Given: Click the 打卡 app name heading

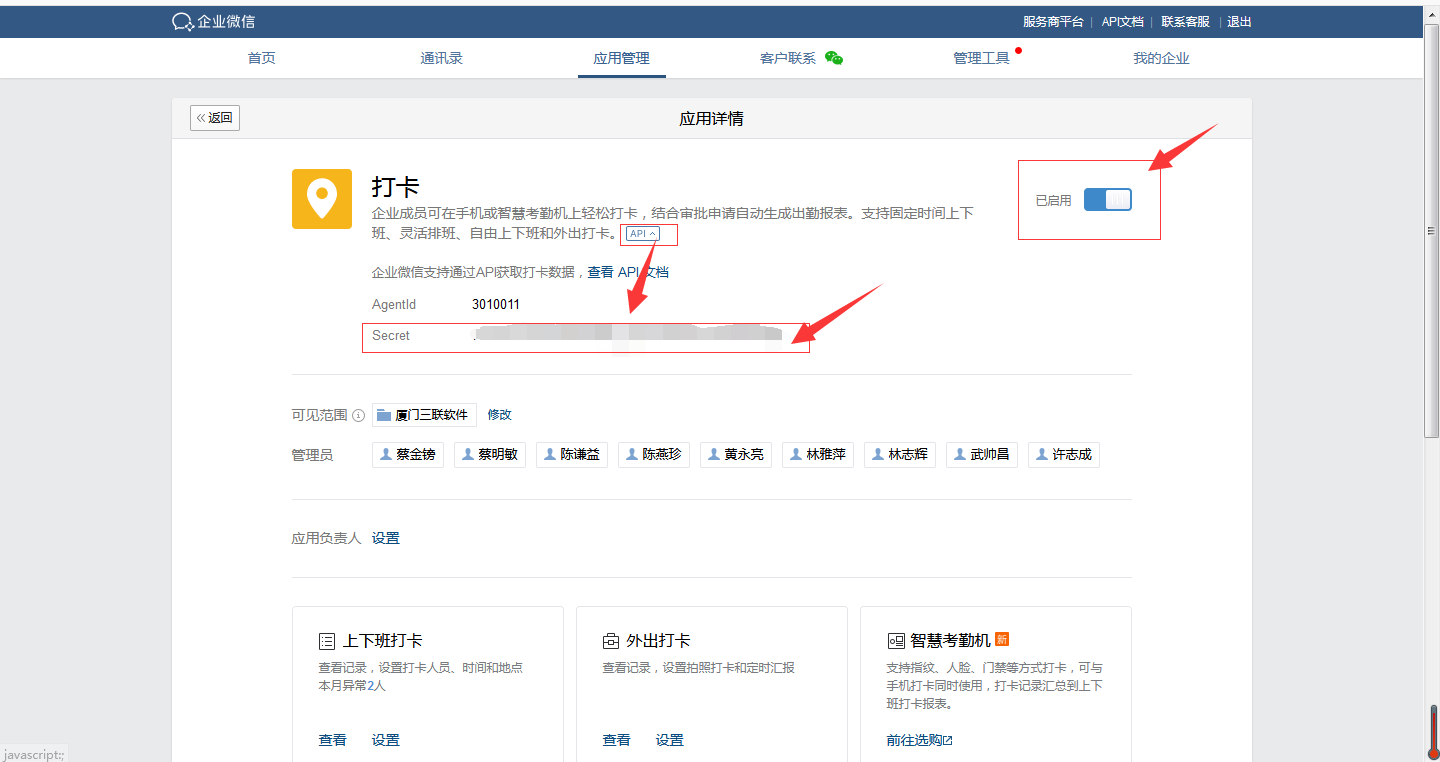Looking at the screenshot, I should (x=396, y=187).
